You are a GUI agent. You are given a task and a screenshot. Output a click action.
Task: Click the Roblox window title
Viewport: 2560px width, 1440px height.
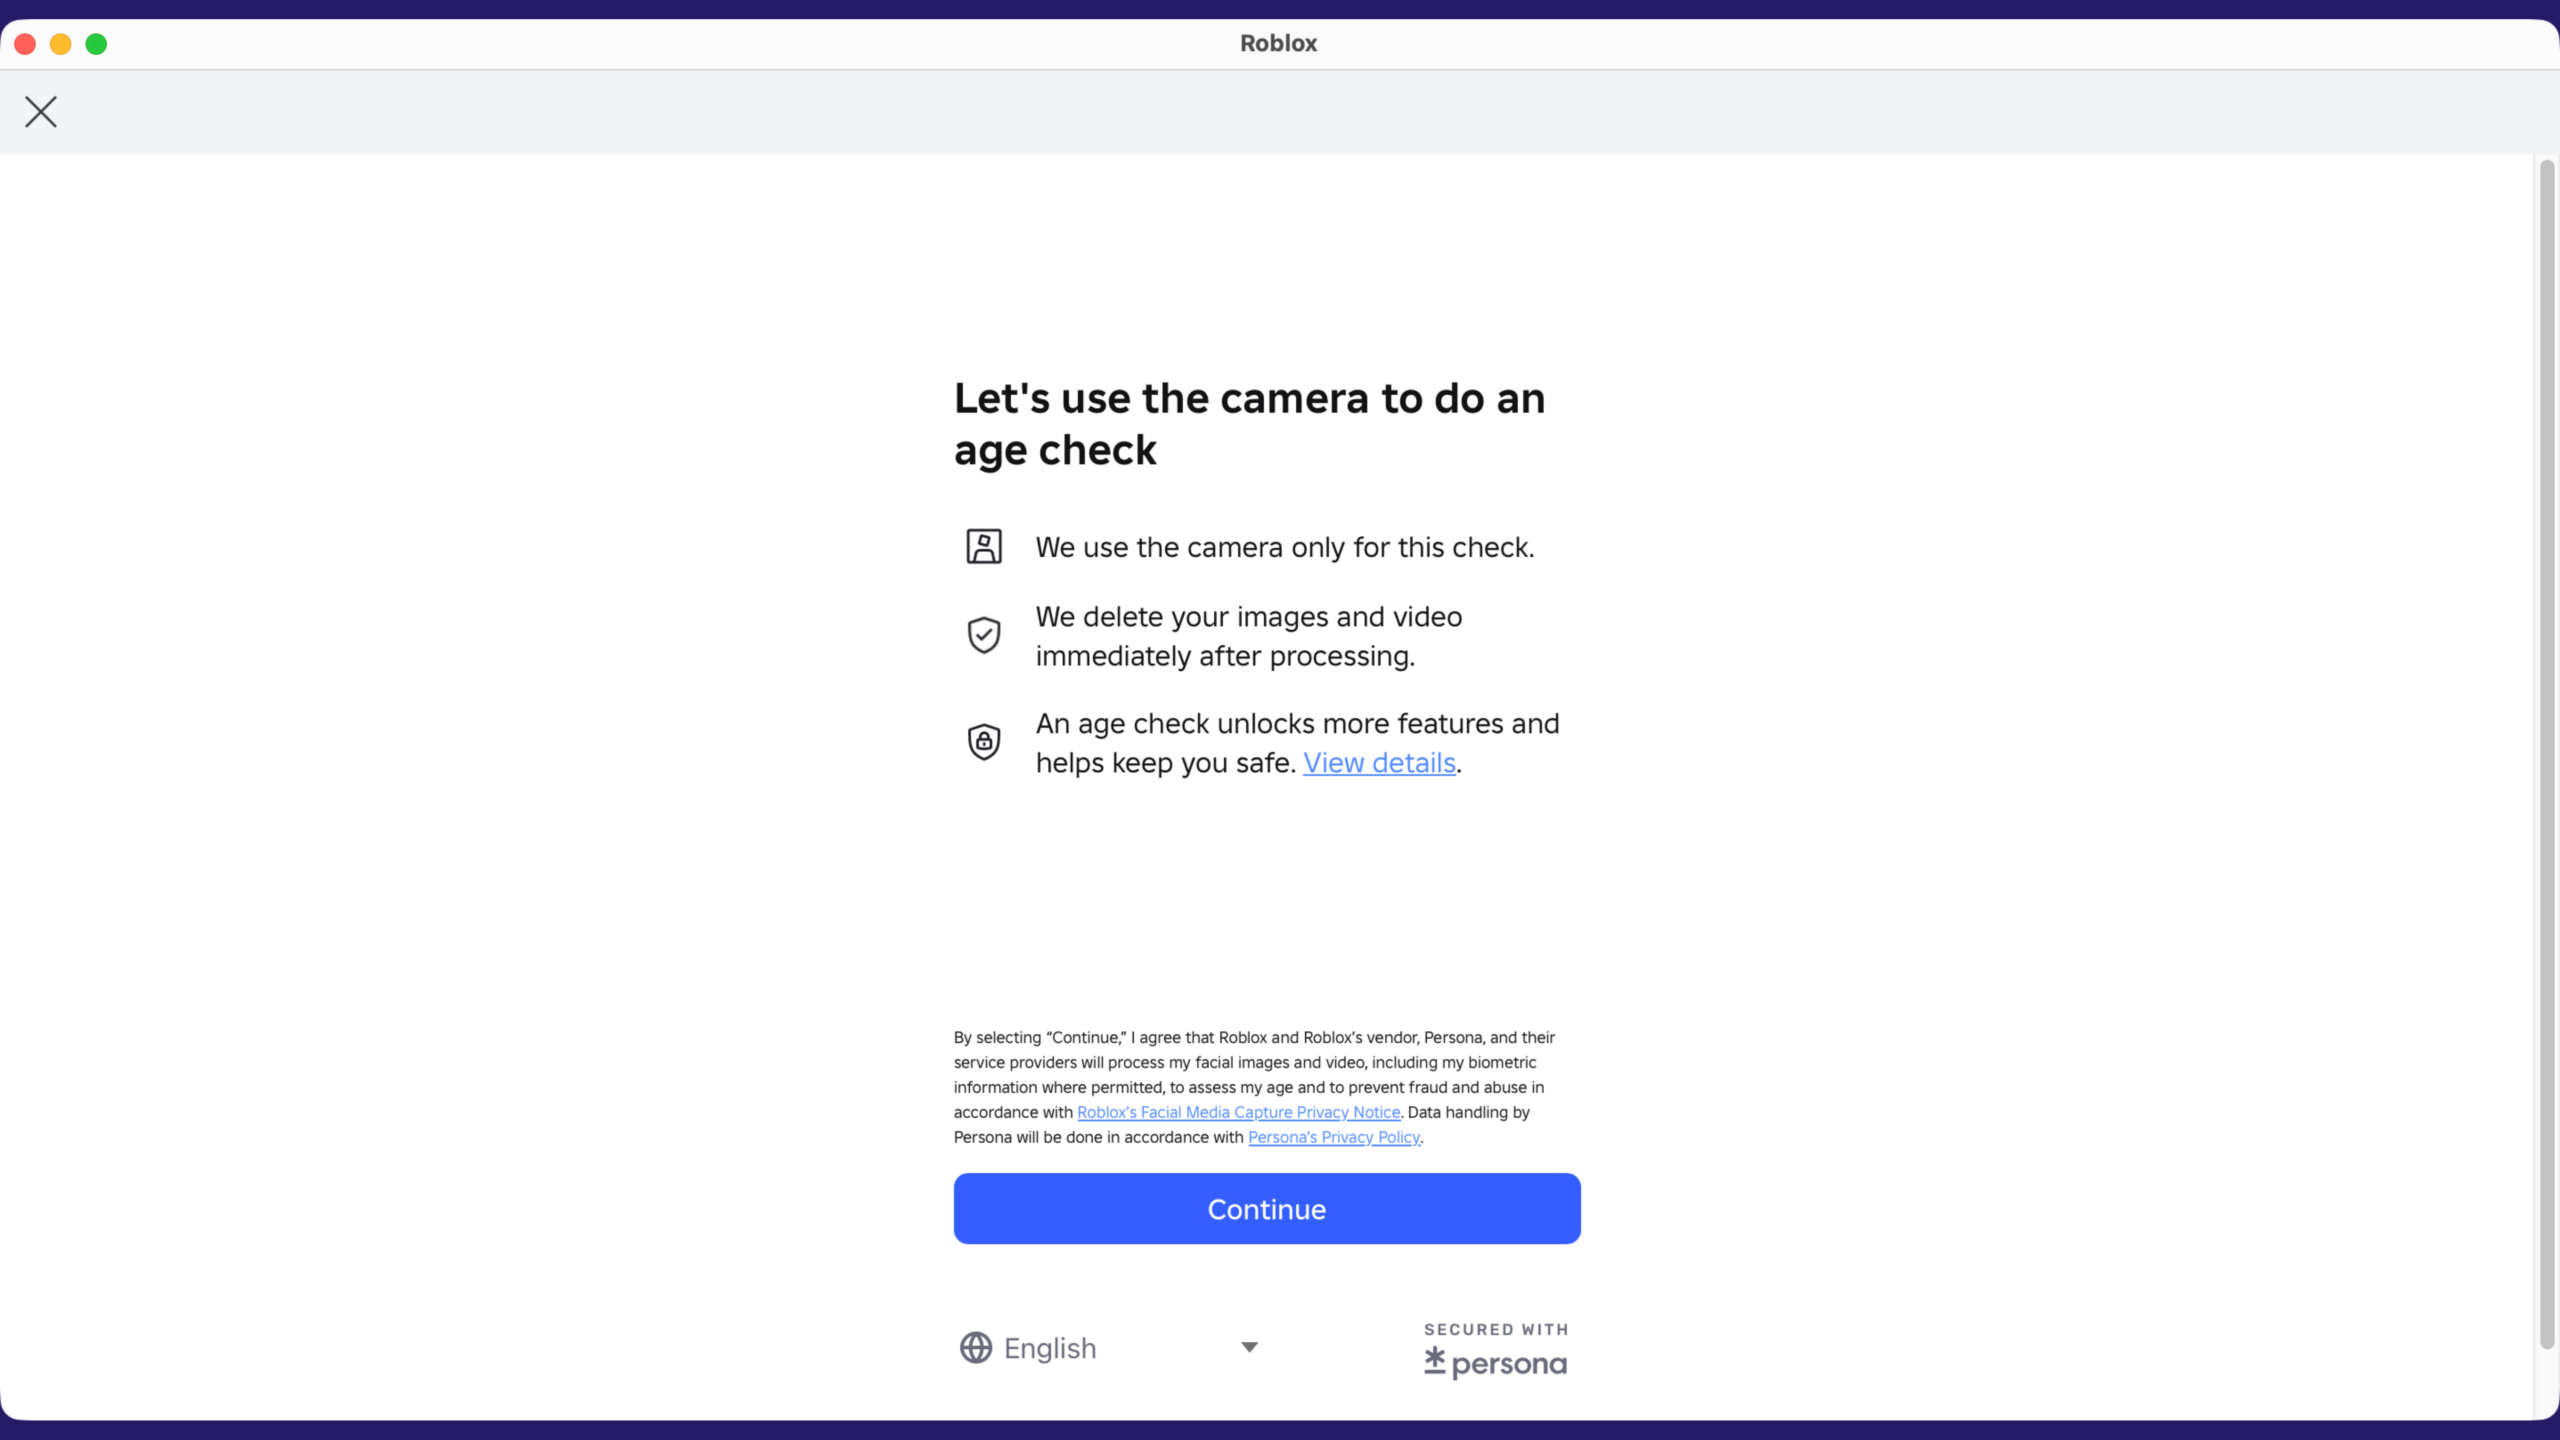(1278, 43)
